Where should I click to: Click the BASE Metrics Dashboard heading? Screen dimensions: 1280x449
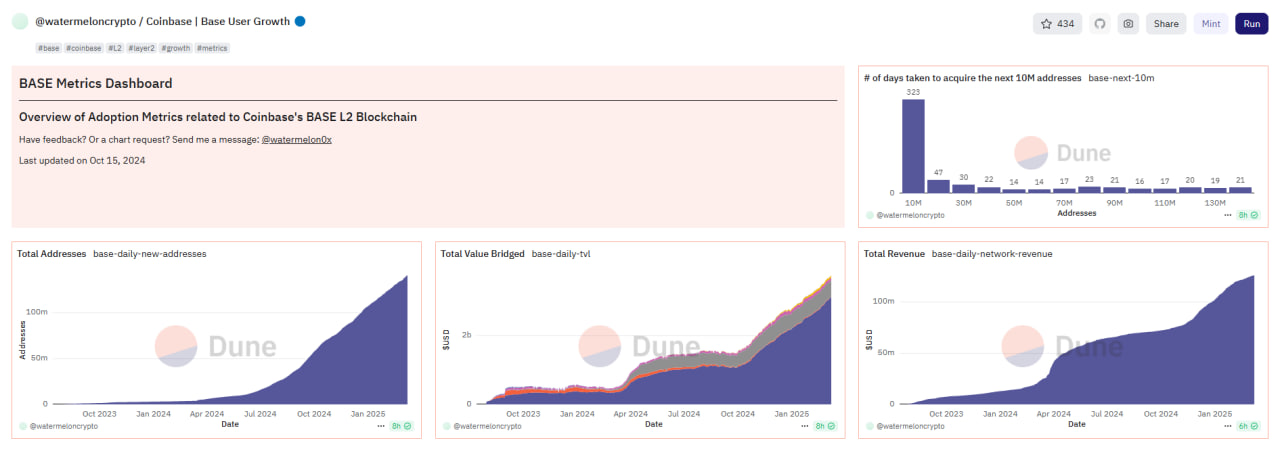coord(96,84)
